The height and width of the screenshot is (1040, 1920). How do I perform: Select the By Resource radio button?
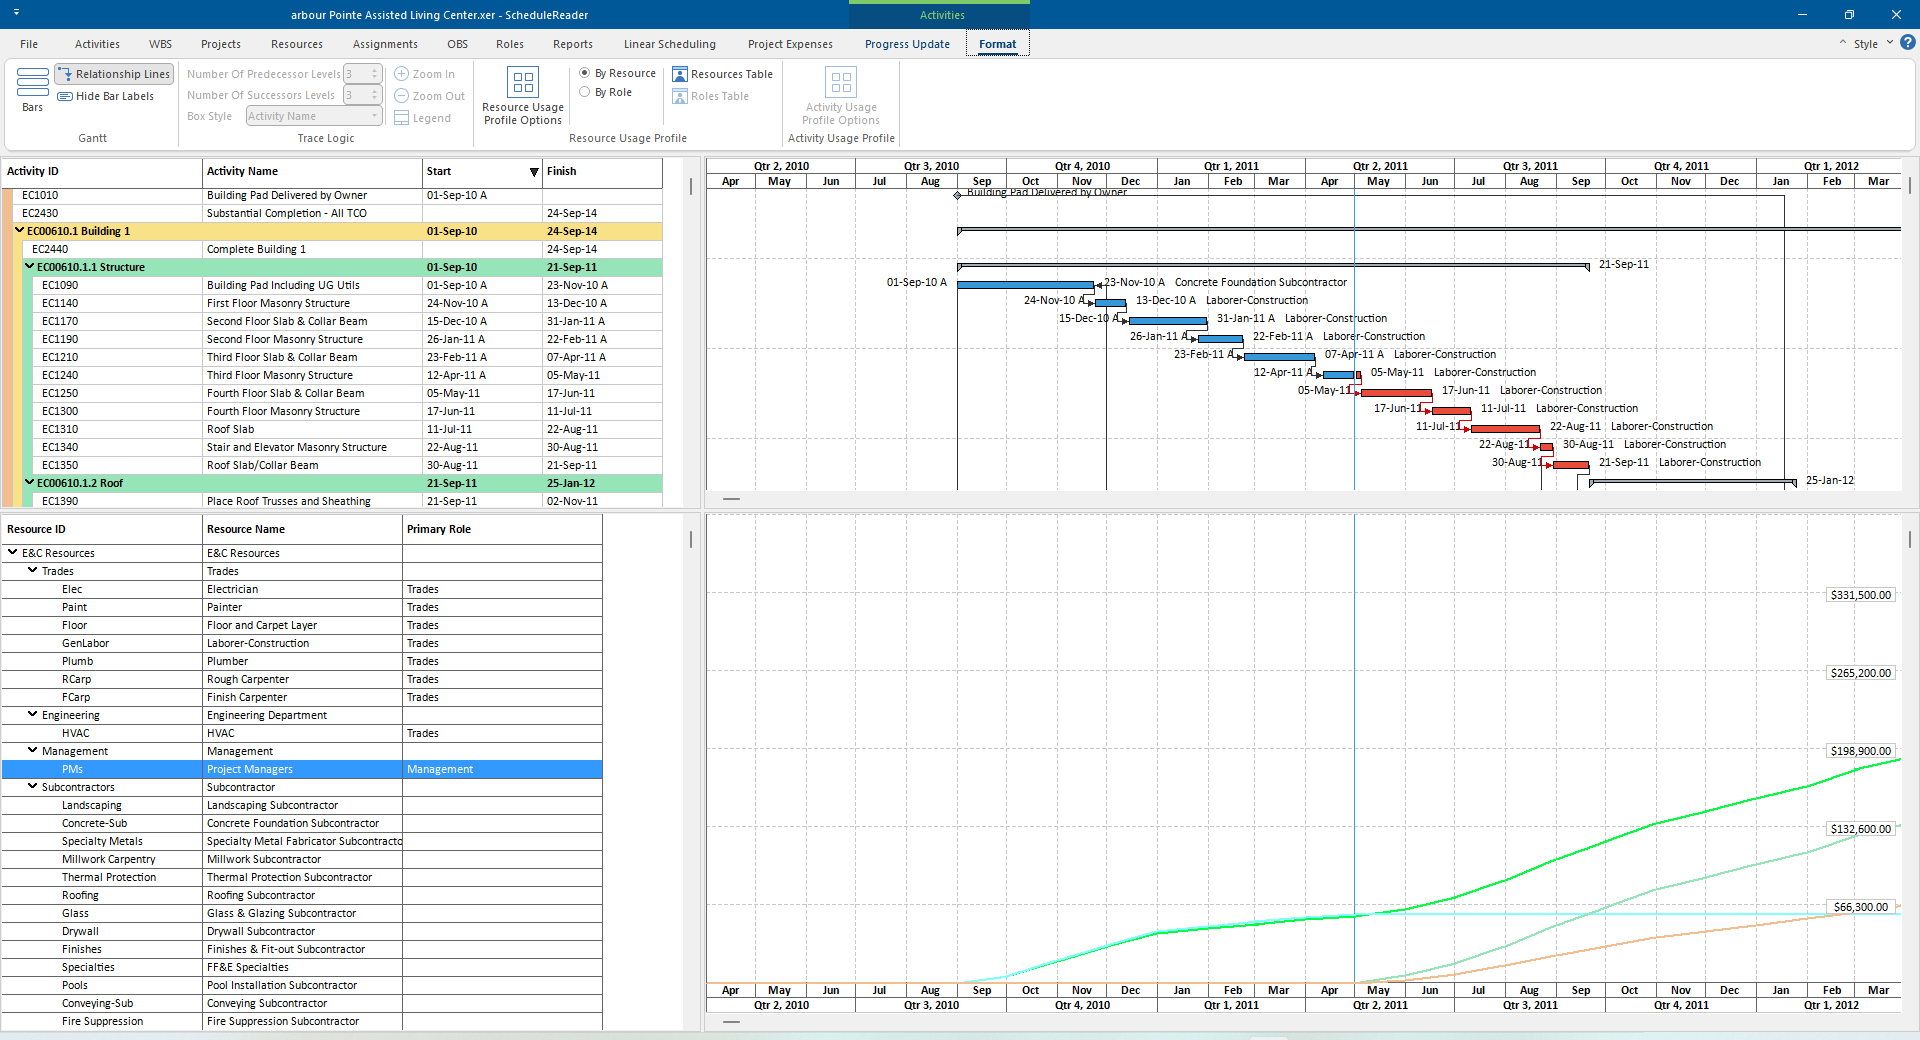pyautogui.click(x=583, y=72)
